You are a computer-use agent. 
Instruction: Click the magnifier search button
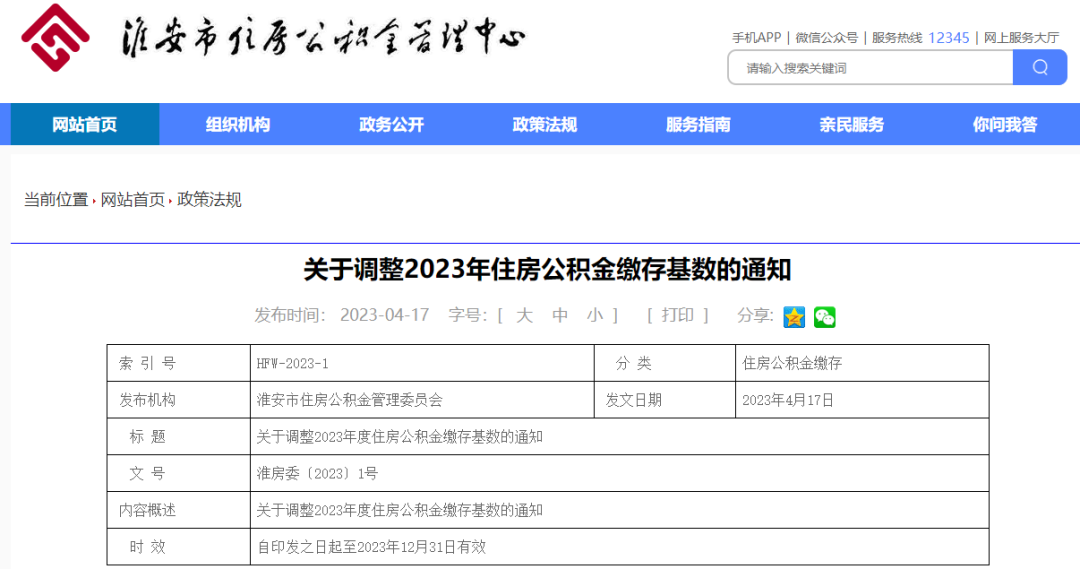pos(1039,68)
